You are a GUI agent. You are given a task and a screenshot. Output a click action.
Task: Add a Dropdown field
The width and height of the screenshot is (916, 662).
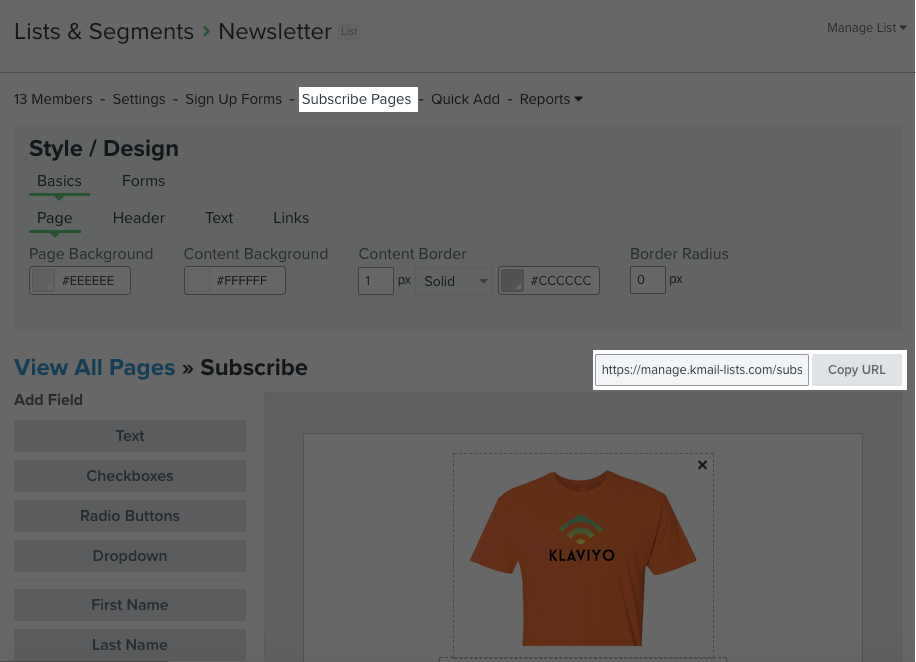(130, 556)
